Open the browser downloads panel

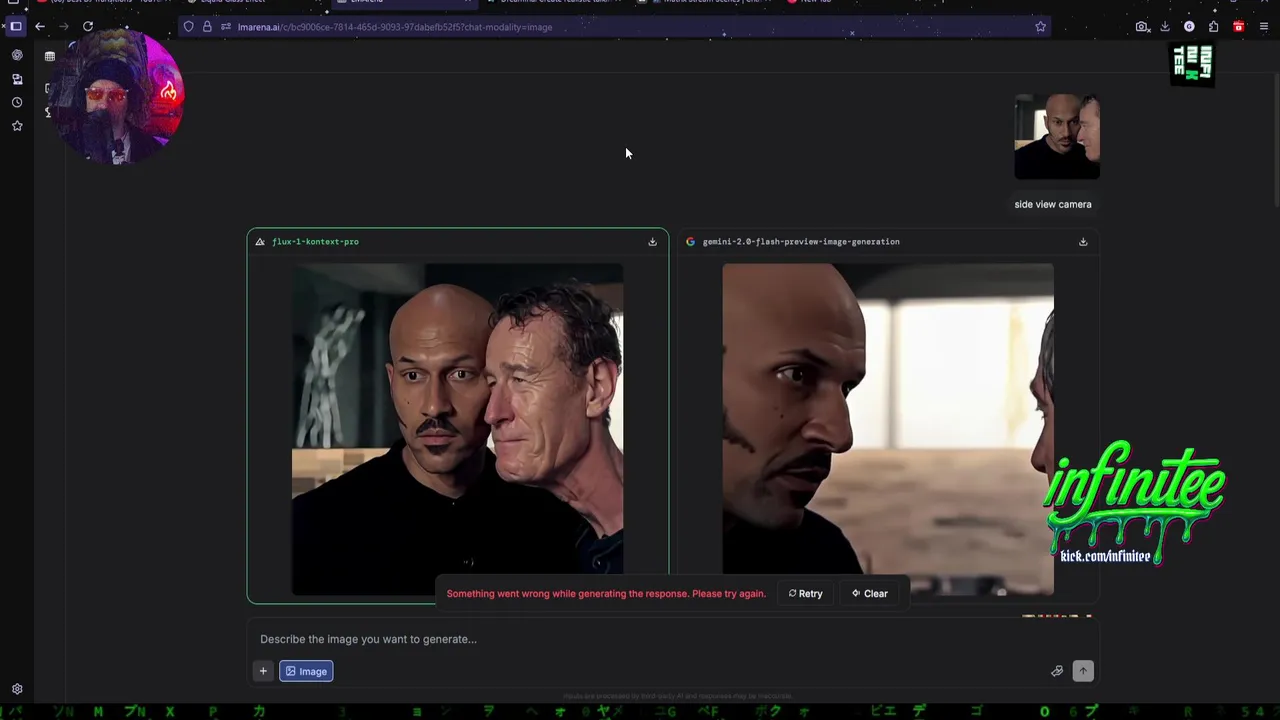[x=1165, y=27]
